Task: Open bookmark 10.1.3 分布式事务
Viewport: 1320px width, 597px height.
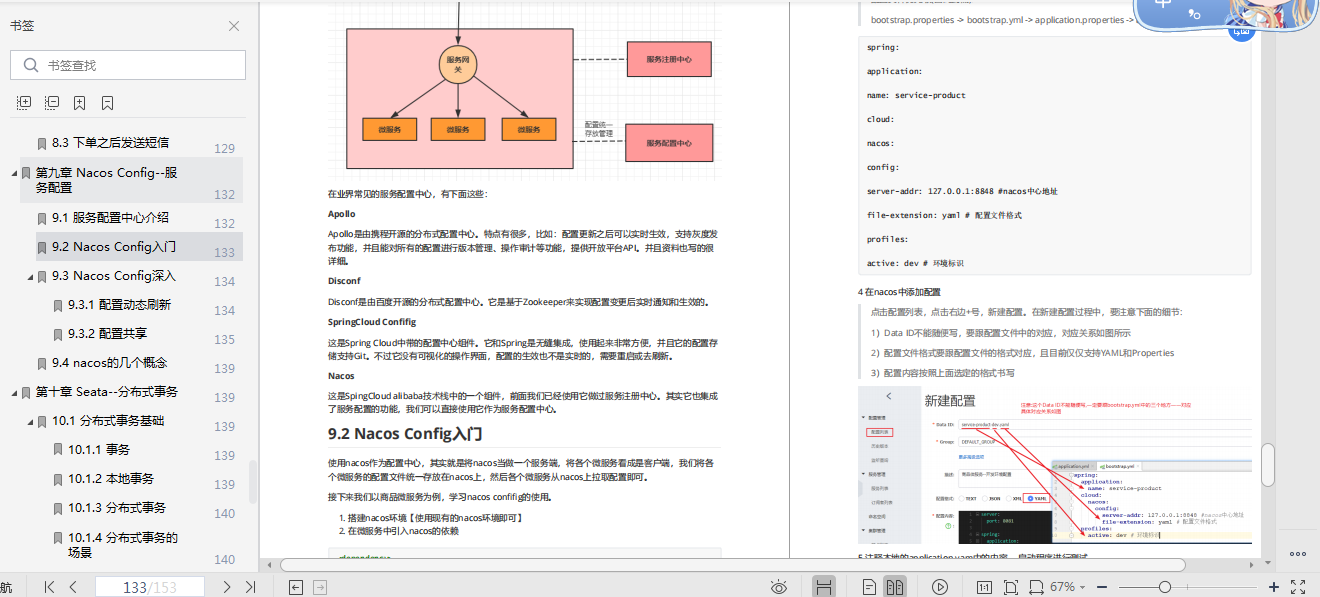Action: [119, 508]
